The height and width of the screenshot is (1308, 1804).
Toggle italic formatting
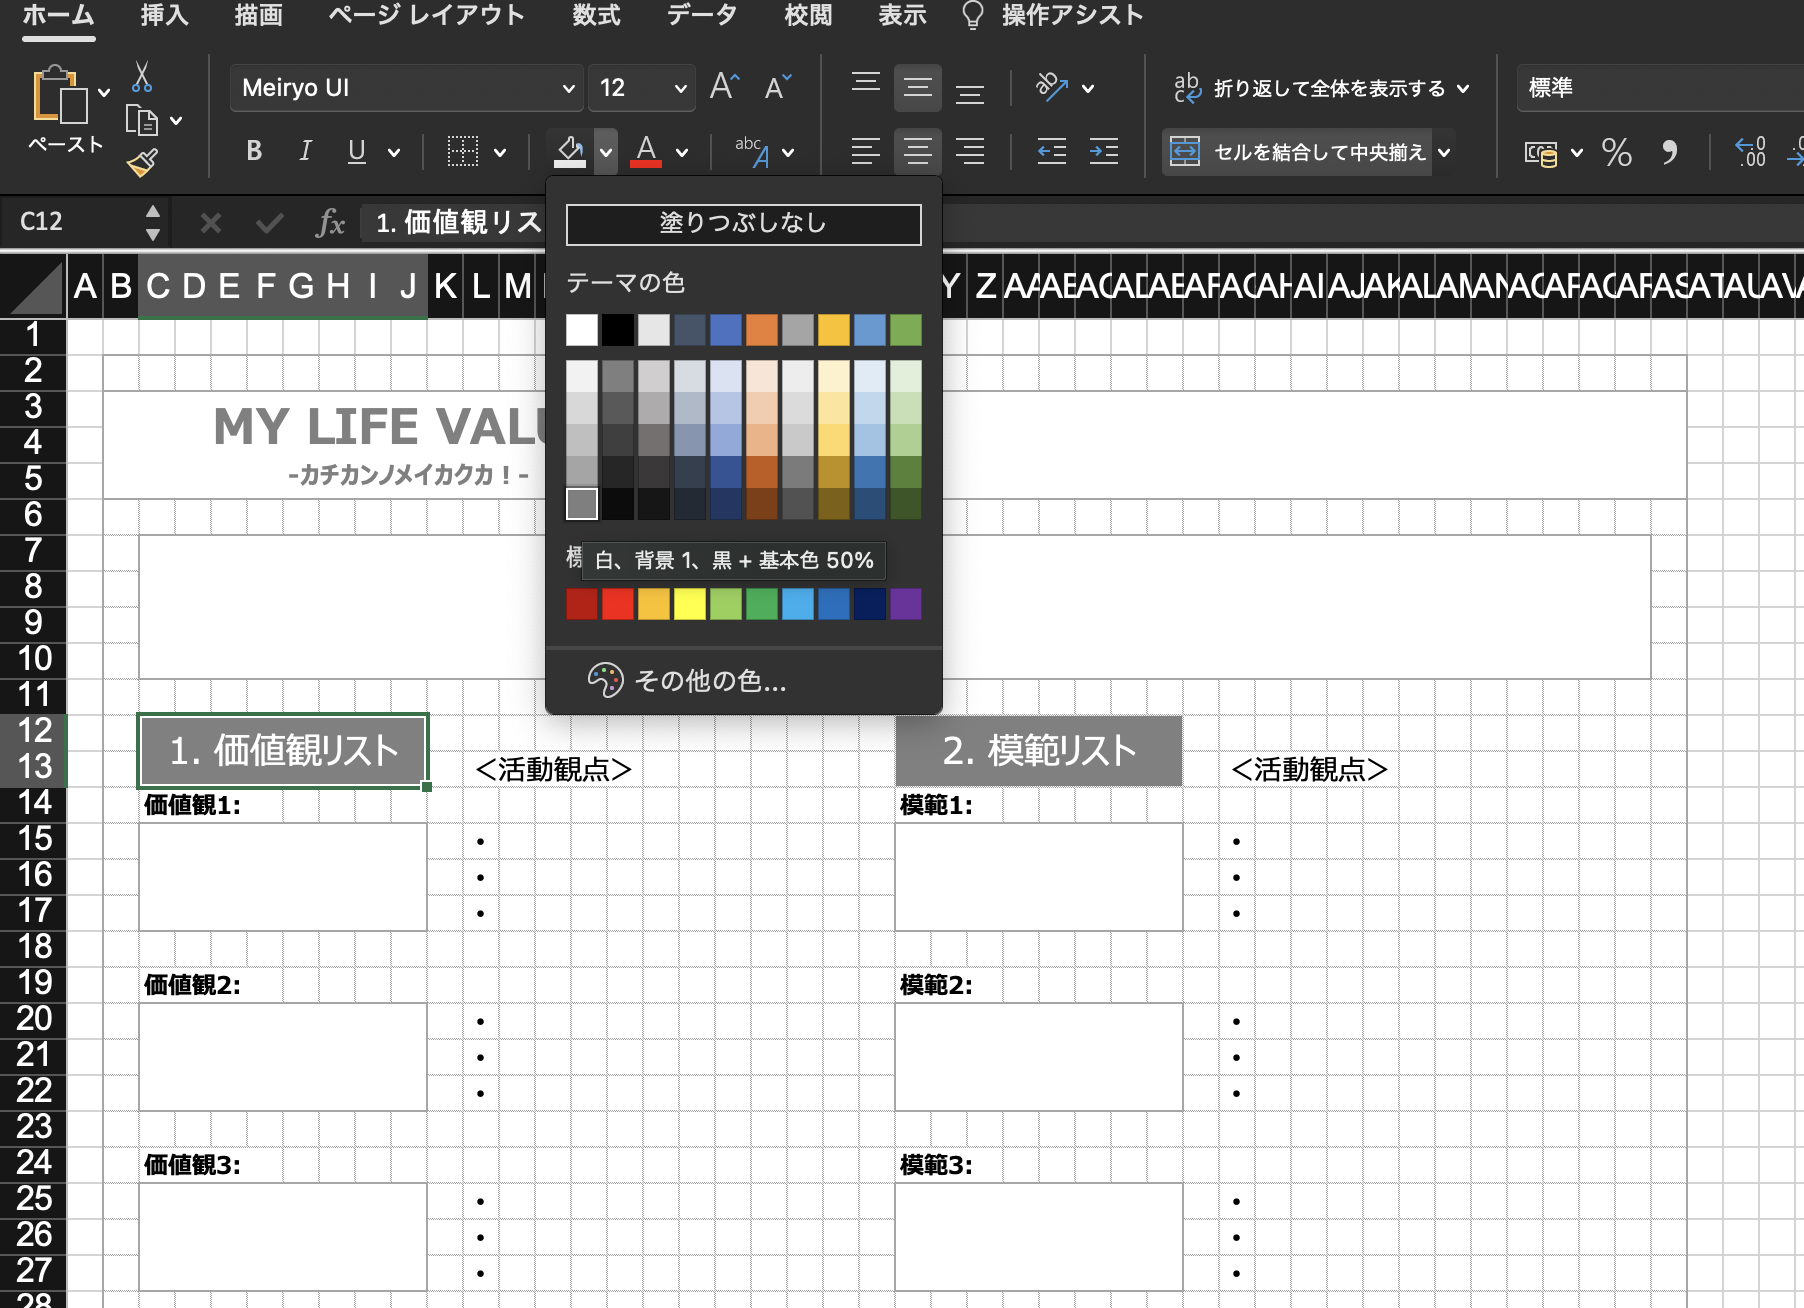tap(305, 151)
